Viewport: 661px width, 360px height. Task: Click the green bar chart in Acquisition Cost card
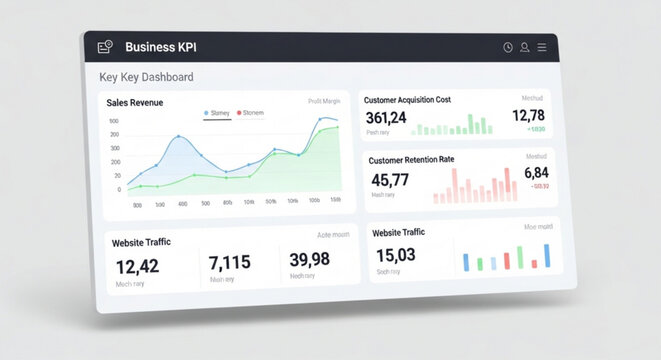[452, 125]
